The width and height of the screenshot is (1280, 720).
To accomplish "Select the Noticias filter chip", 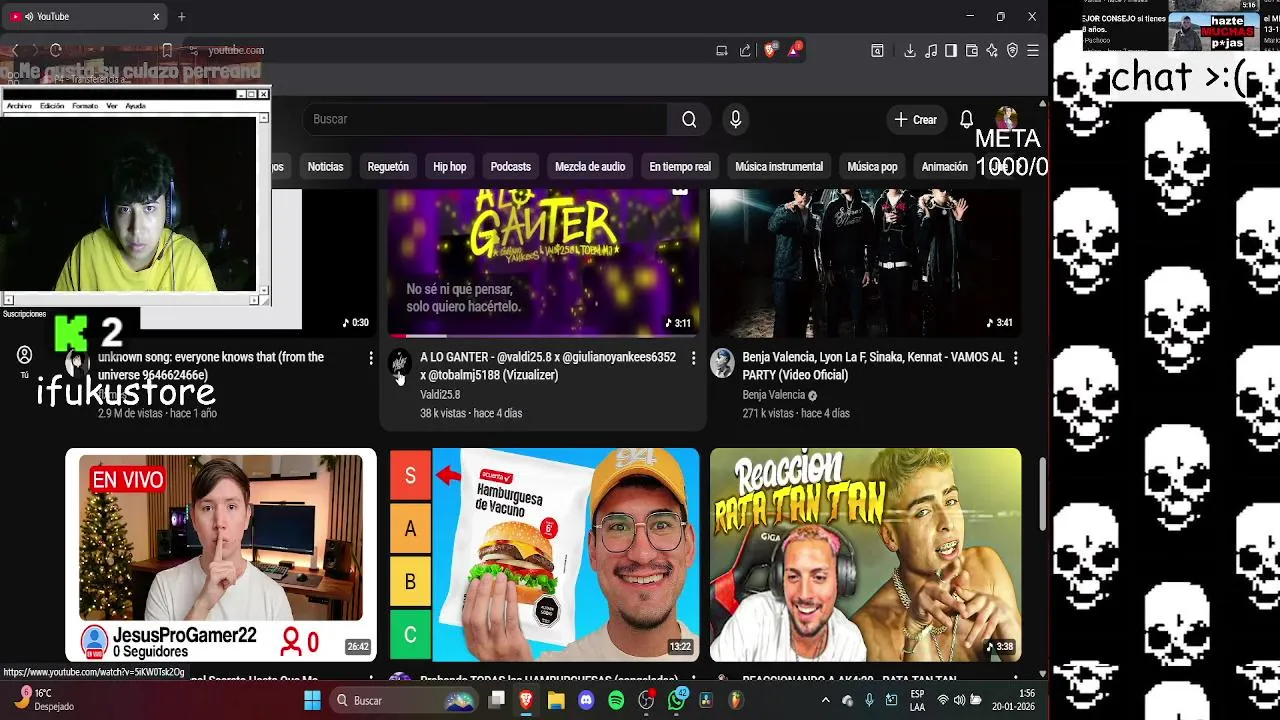I will coord(325,167).
